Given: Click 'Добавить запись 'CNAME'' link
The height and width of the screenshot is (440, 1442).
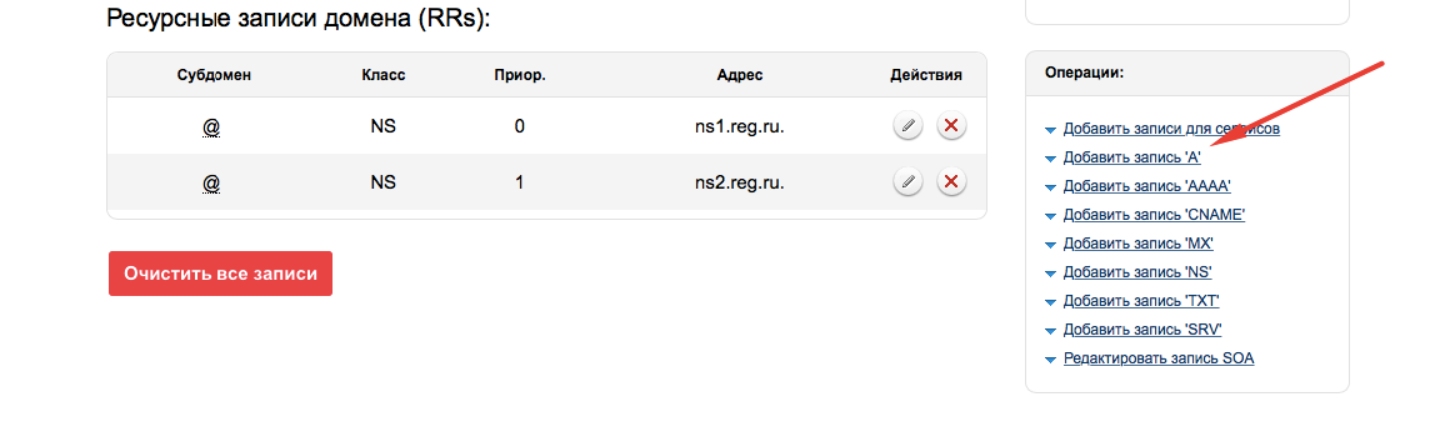Looking at the screenshot, I should click(1153, 215).
